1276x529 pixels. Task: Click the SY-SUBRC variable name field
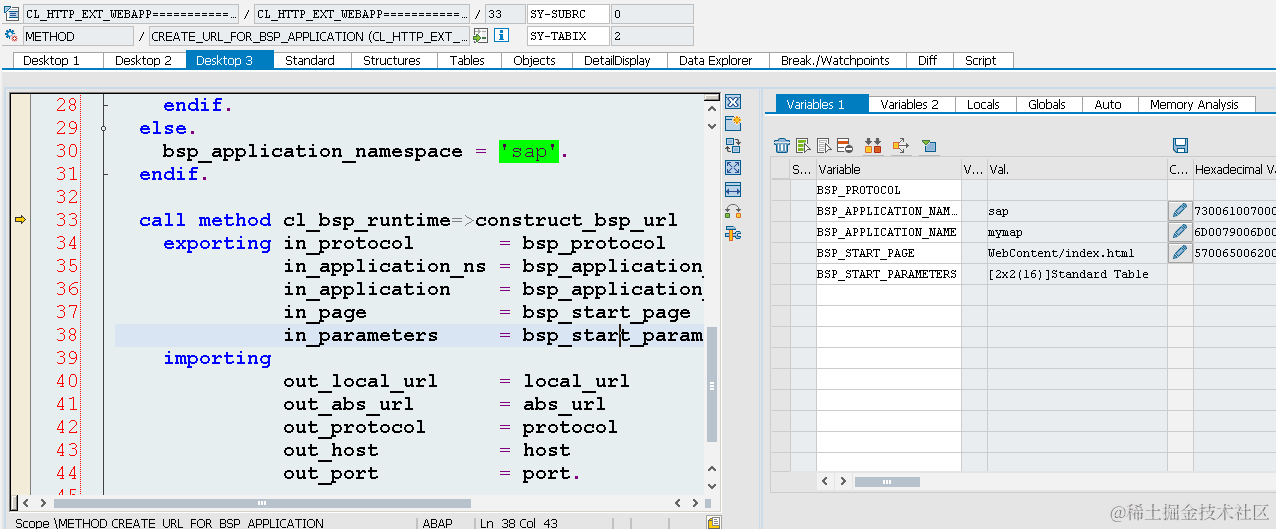click(568, 14)
